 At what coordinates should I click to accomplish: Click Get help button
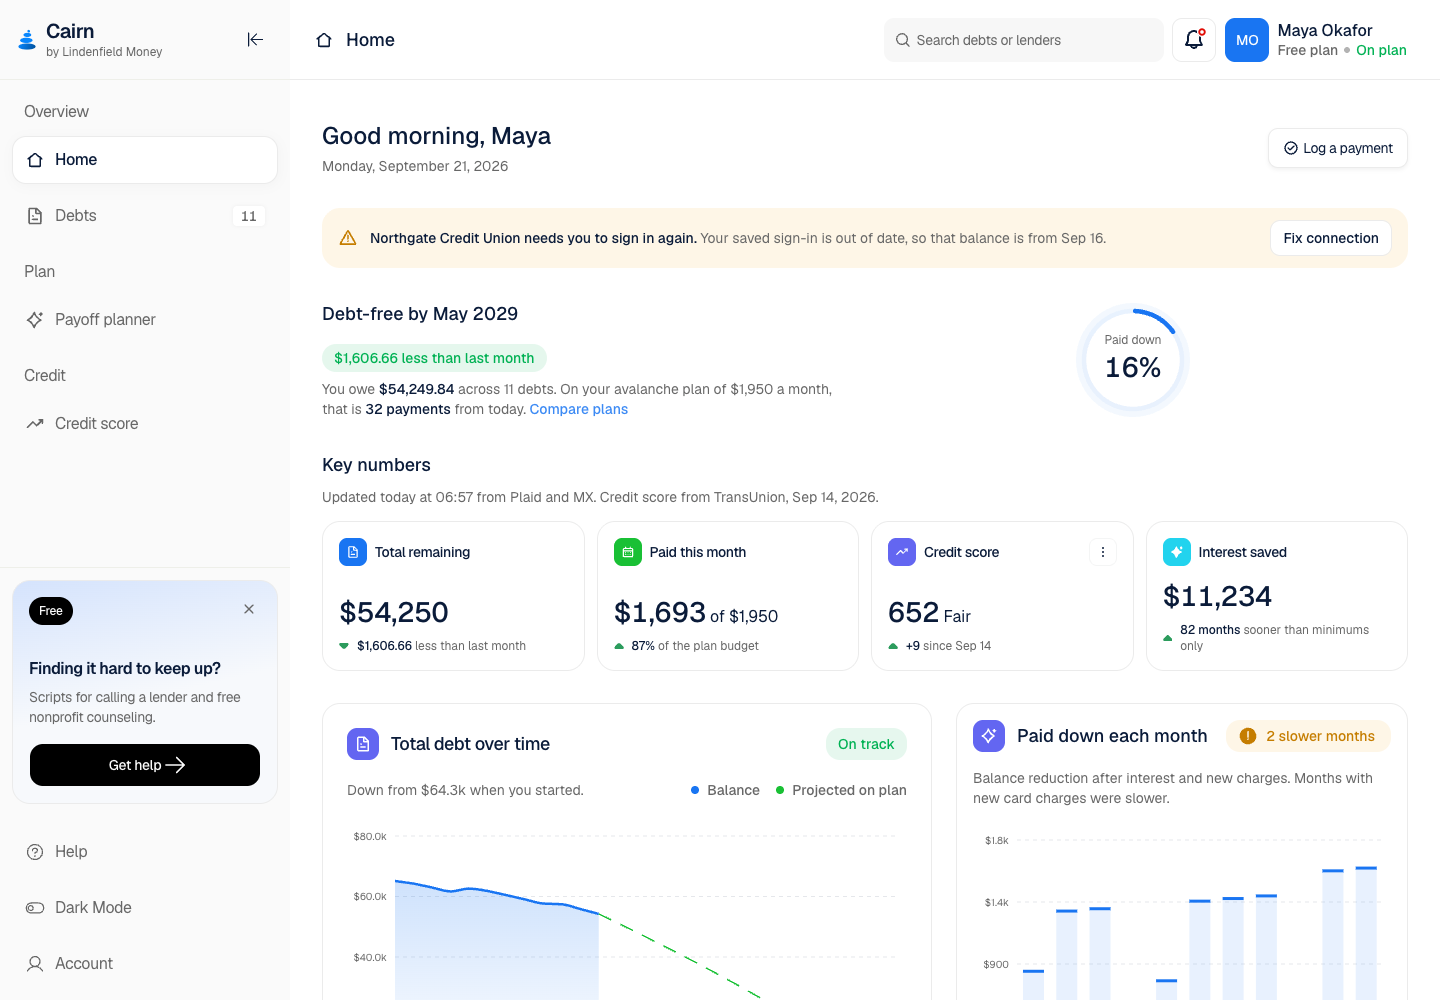pos(145,765)
